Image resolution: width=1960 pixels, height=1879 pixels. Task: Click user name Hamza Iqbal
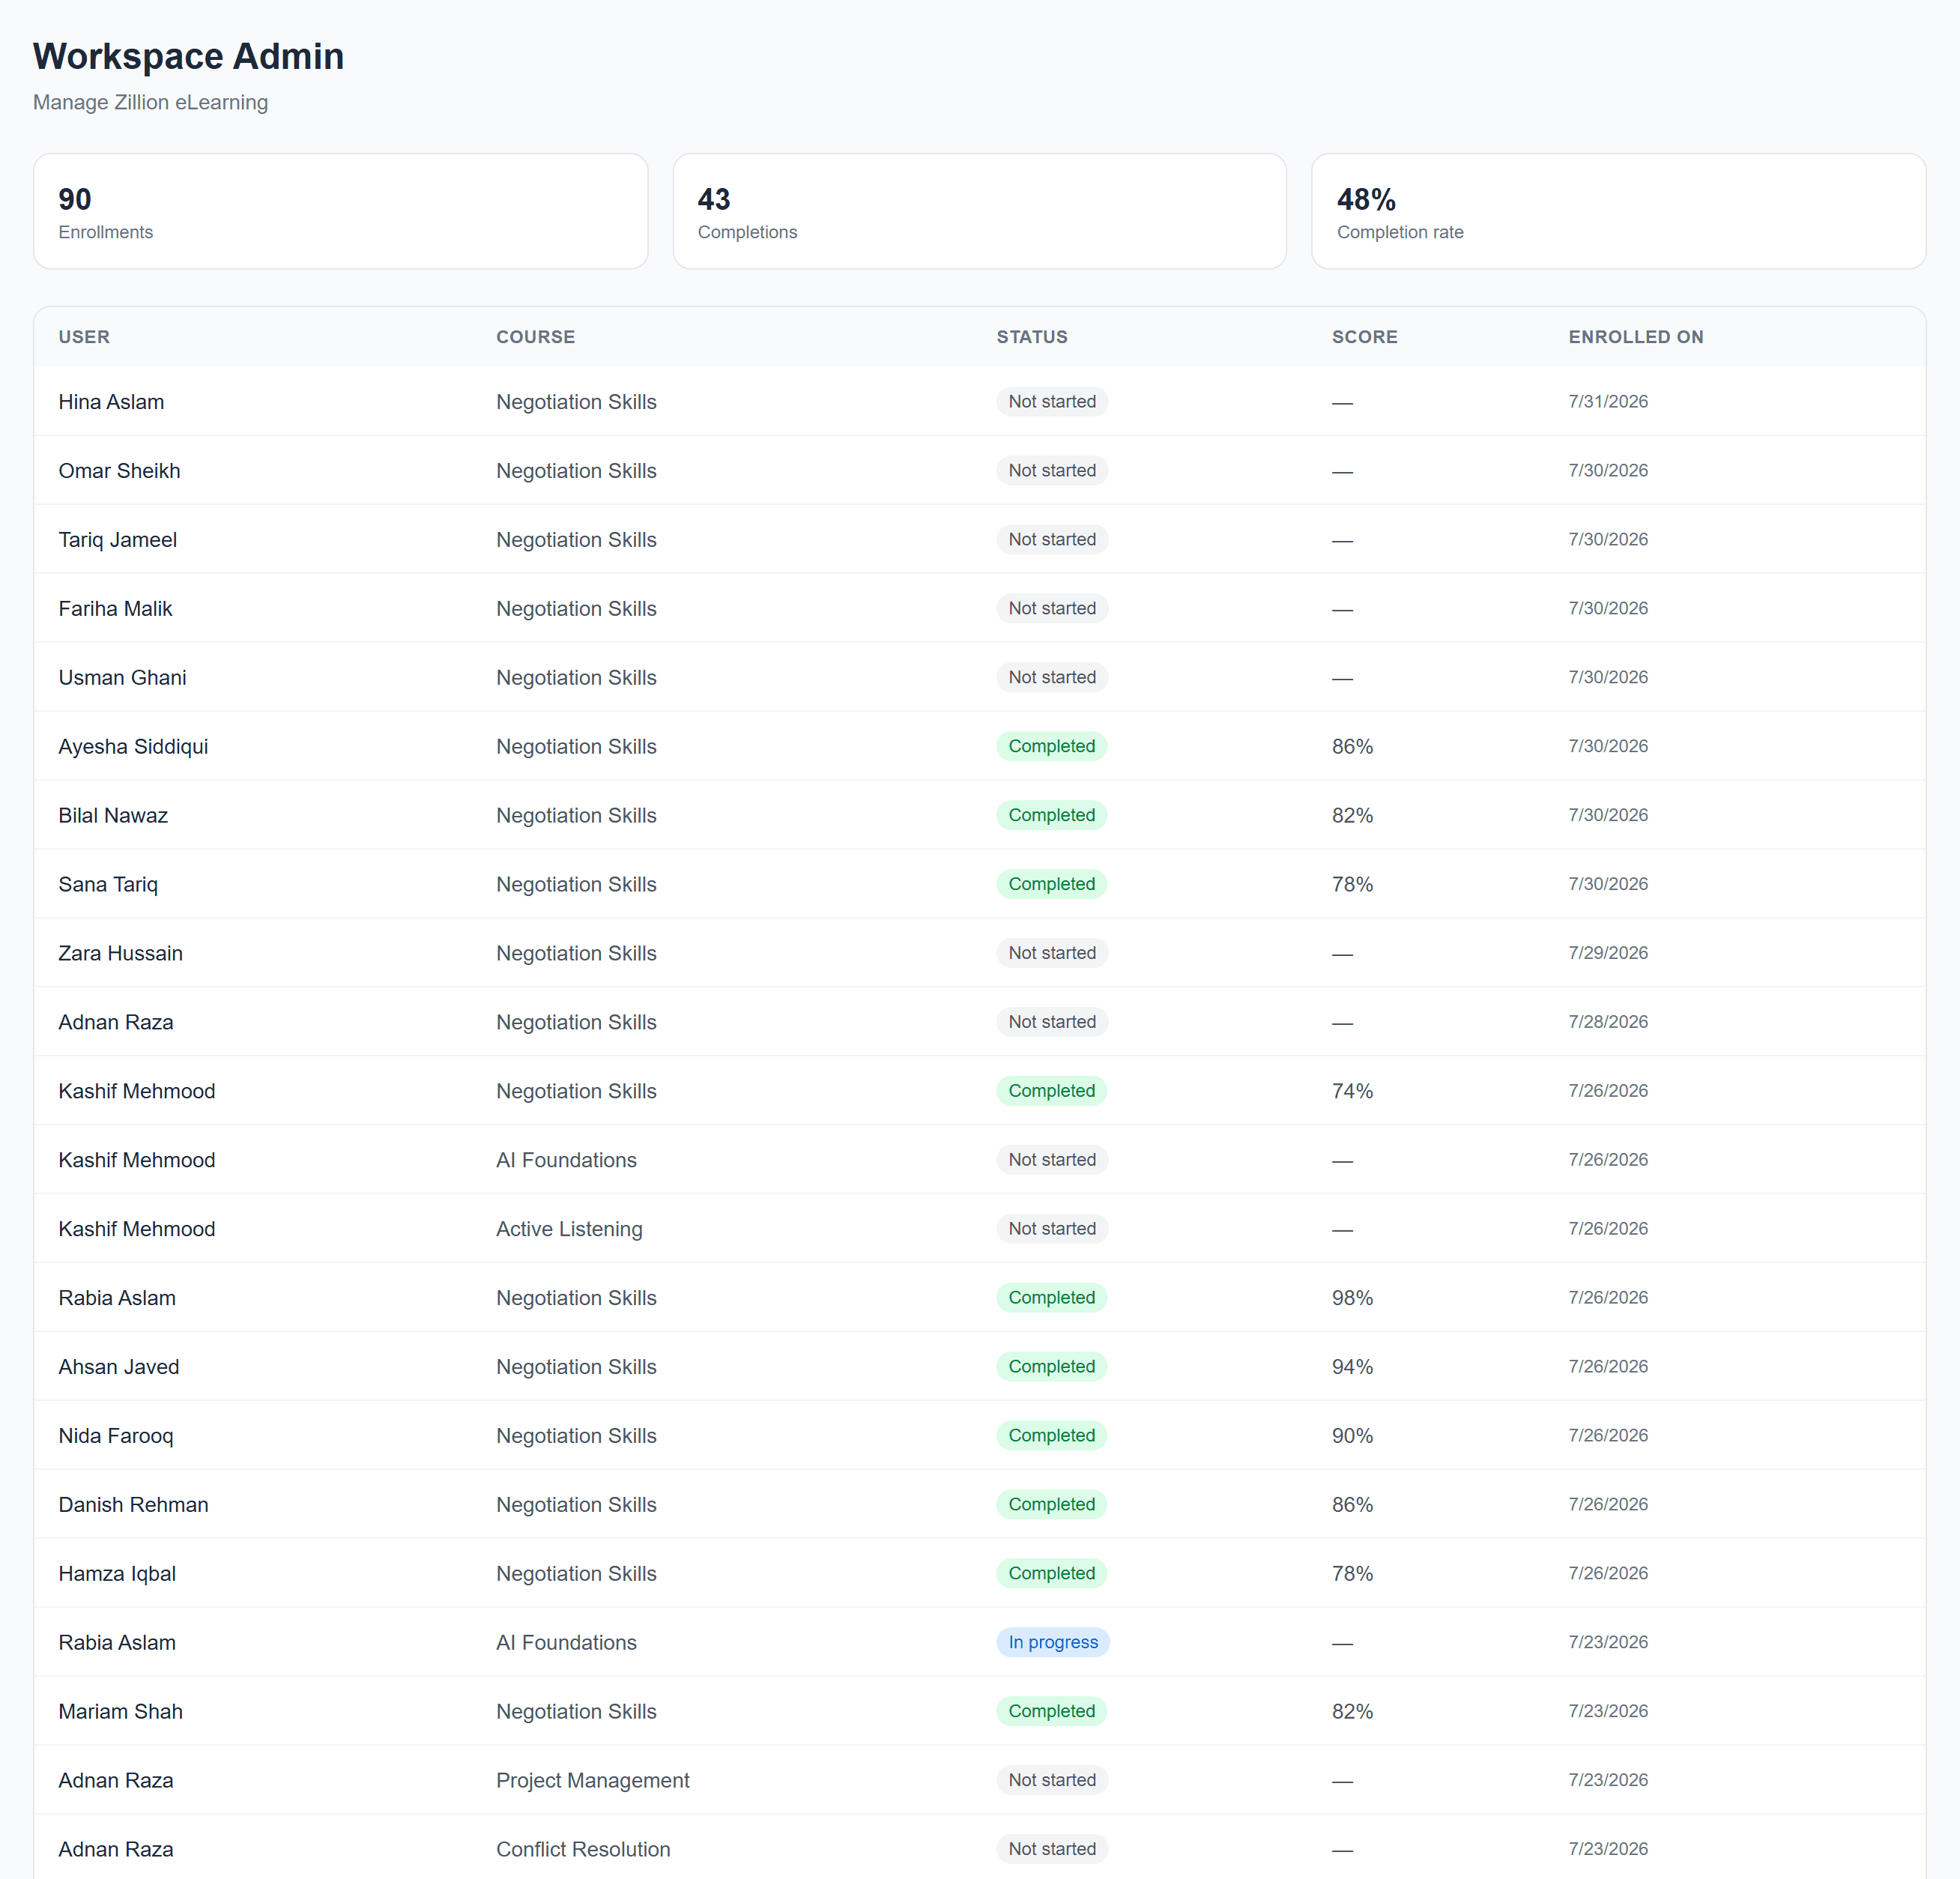(117, 1574)
